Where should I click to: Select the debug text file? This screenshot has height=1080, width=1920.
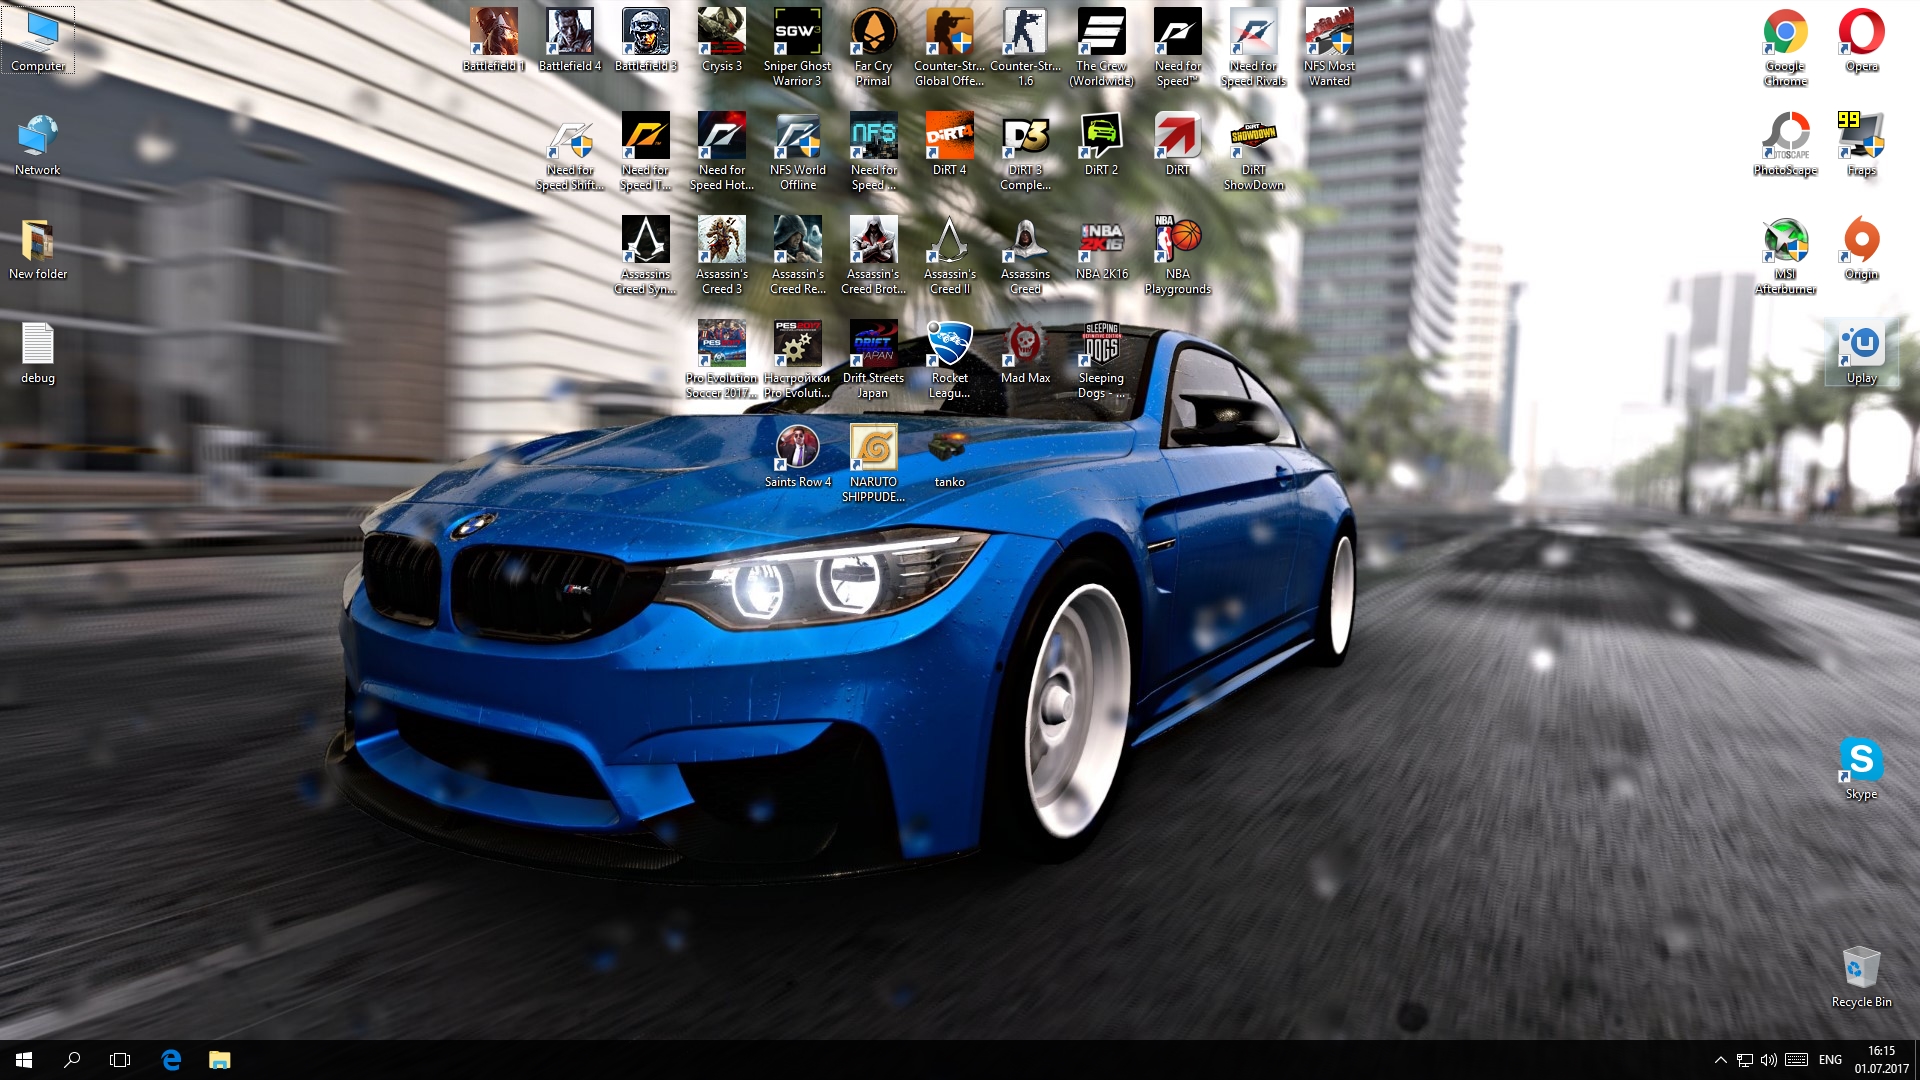tap(38, 345)
